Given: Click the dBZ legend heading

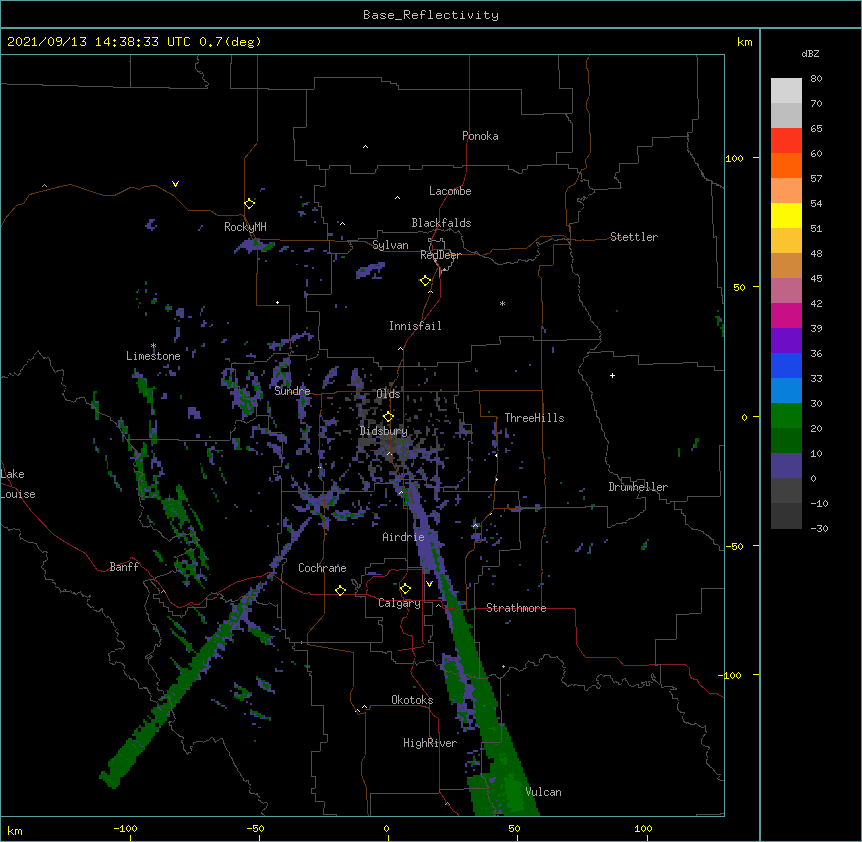Looking at the screenshot, I should pyautogui.click(x=810, y=54).
